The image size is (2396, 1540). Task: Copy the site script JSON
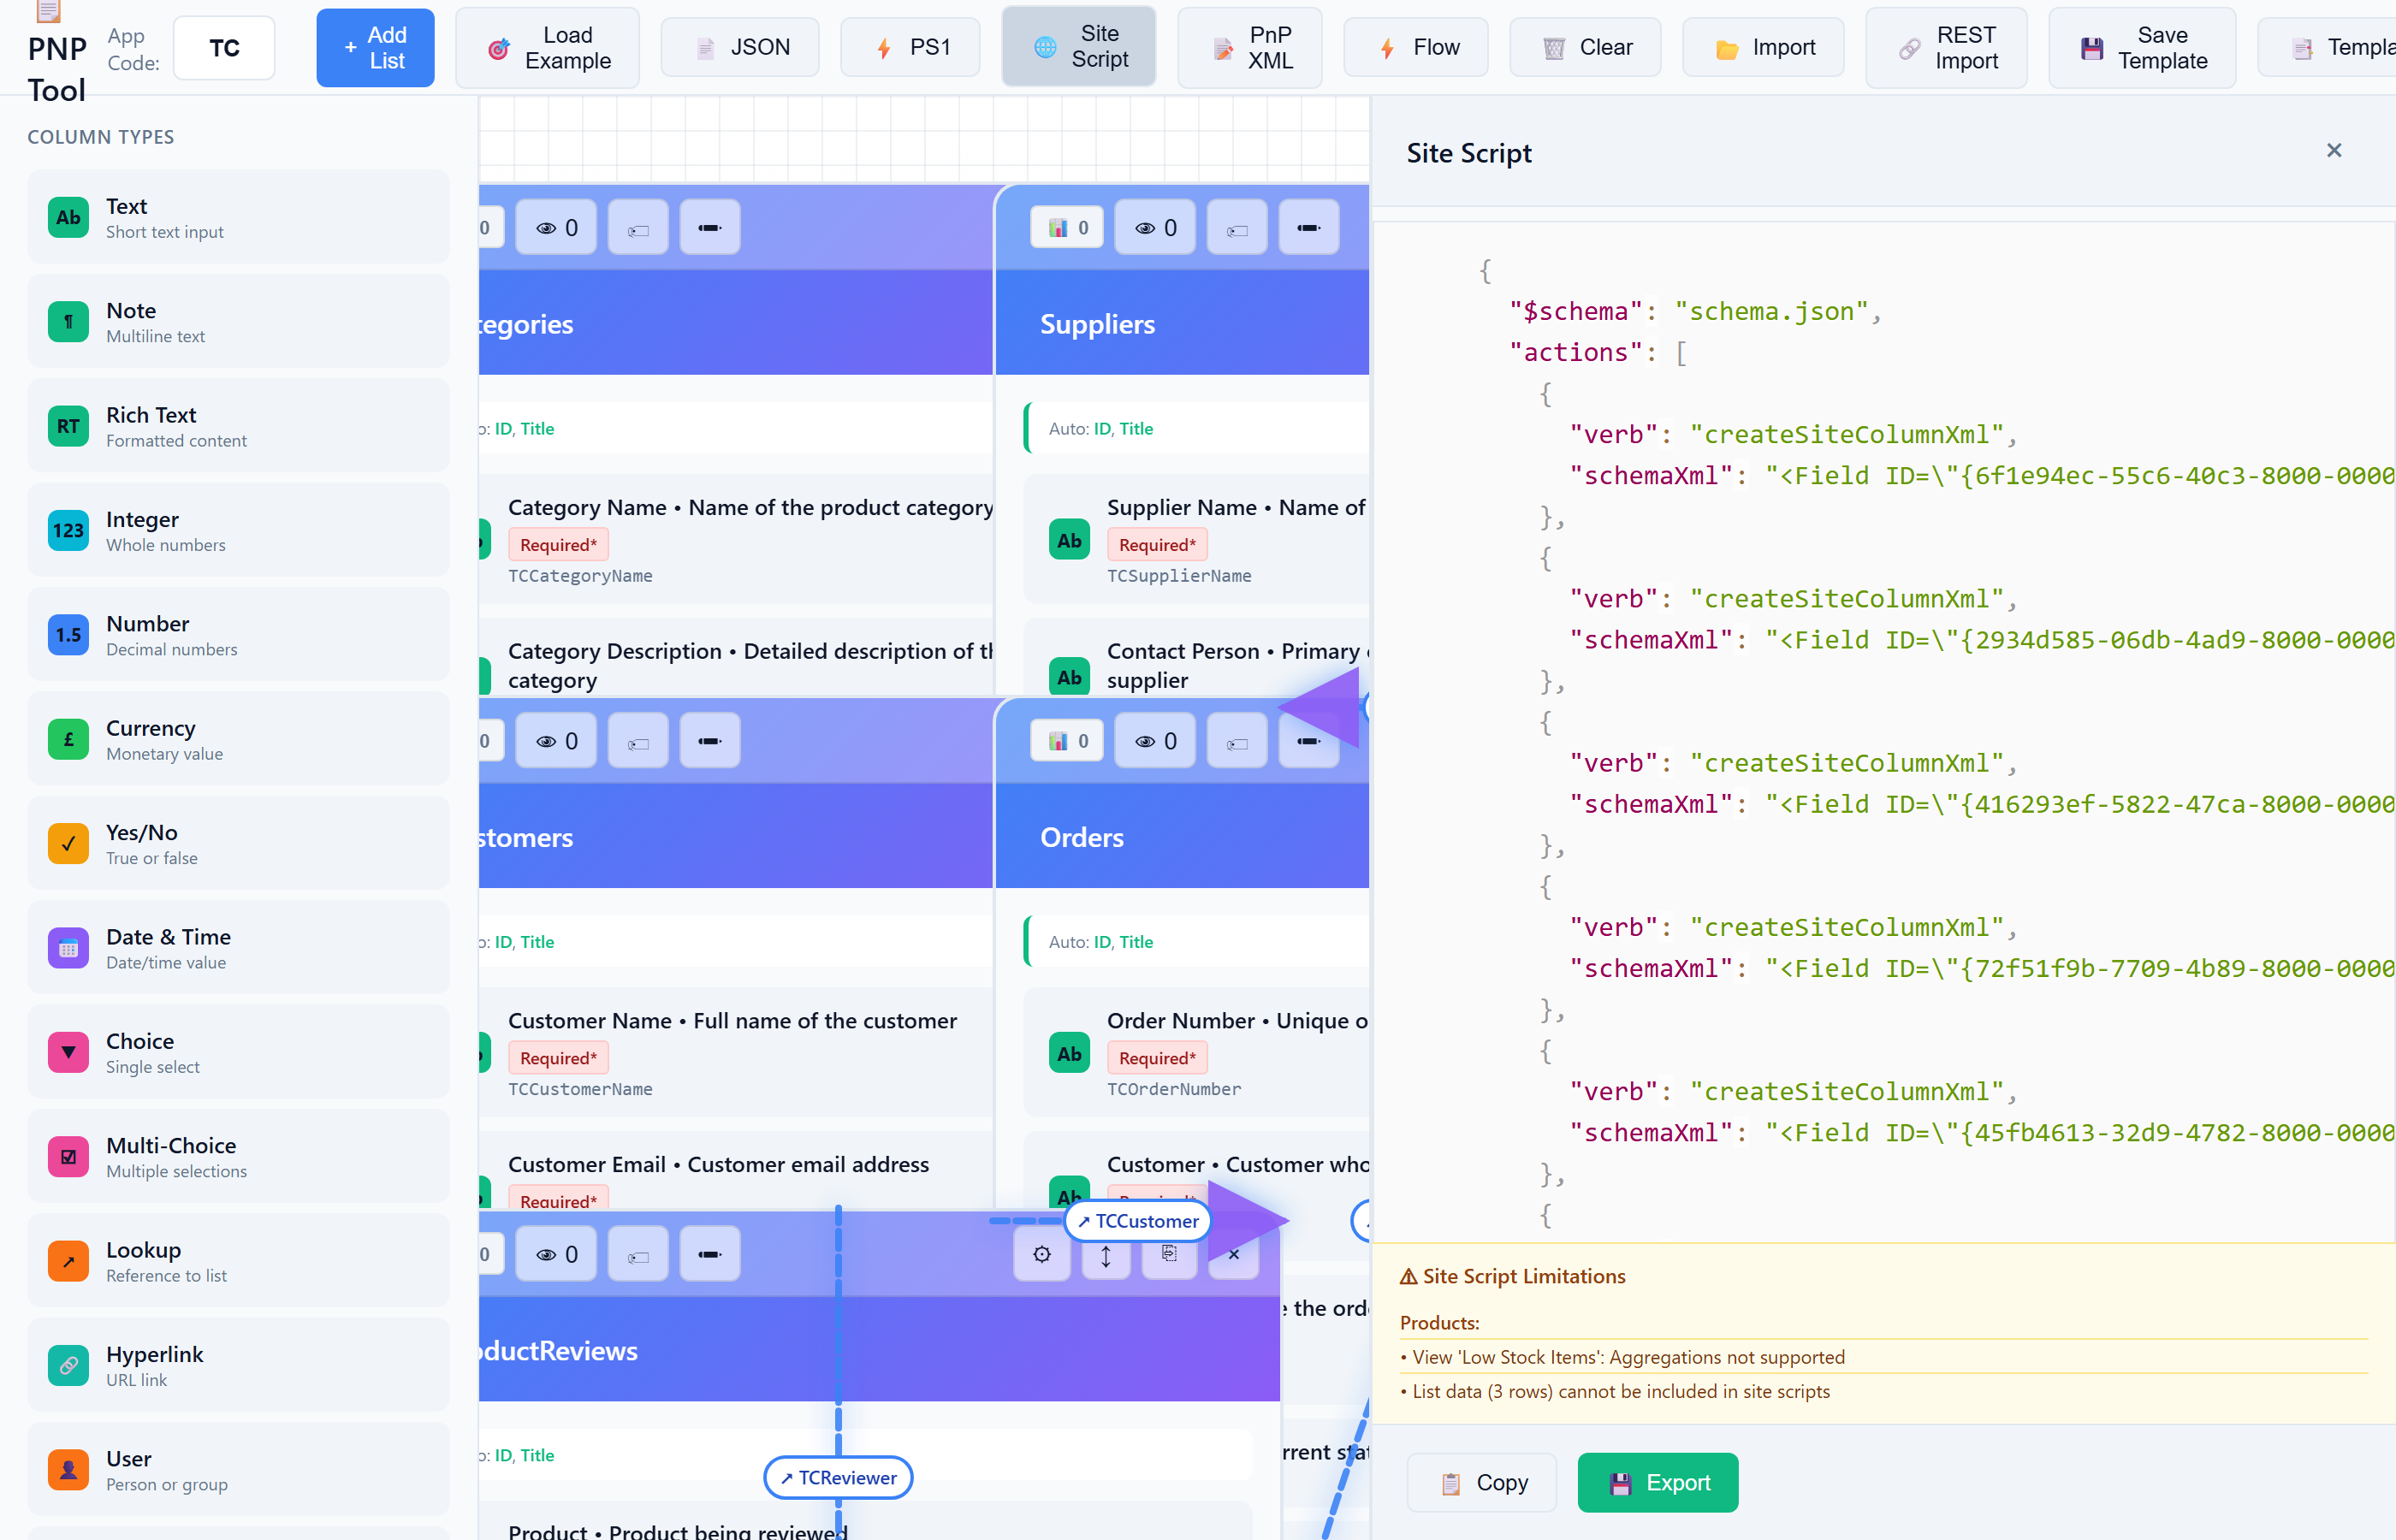[x=1482, y=1482]
